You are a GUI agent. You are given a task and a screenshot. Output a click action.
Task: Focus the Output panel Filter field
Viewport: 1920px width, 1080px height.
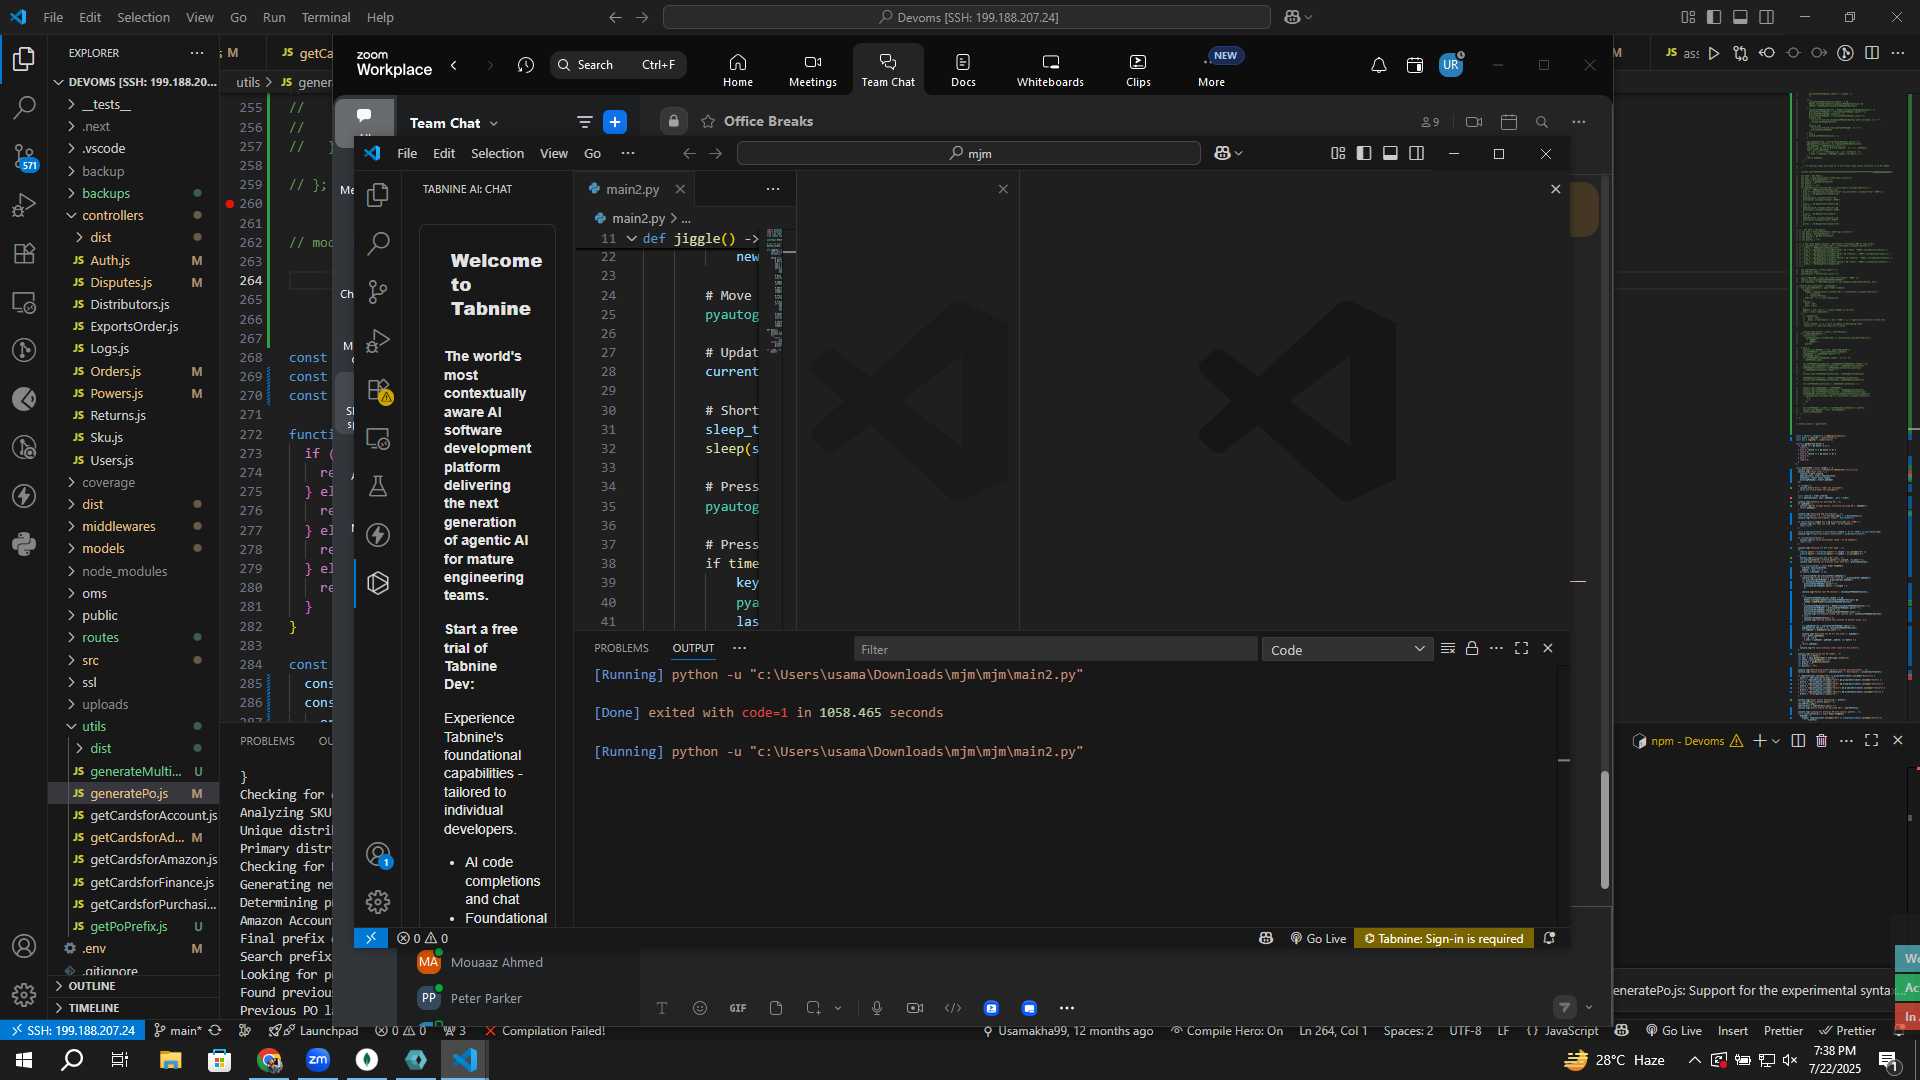tap(1055, 650)
